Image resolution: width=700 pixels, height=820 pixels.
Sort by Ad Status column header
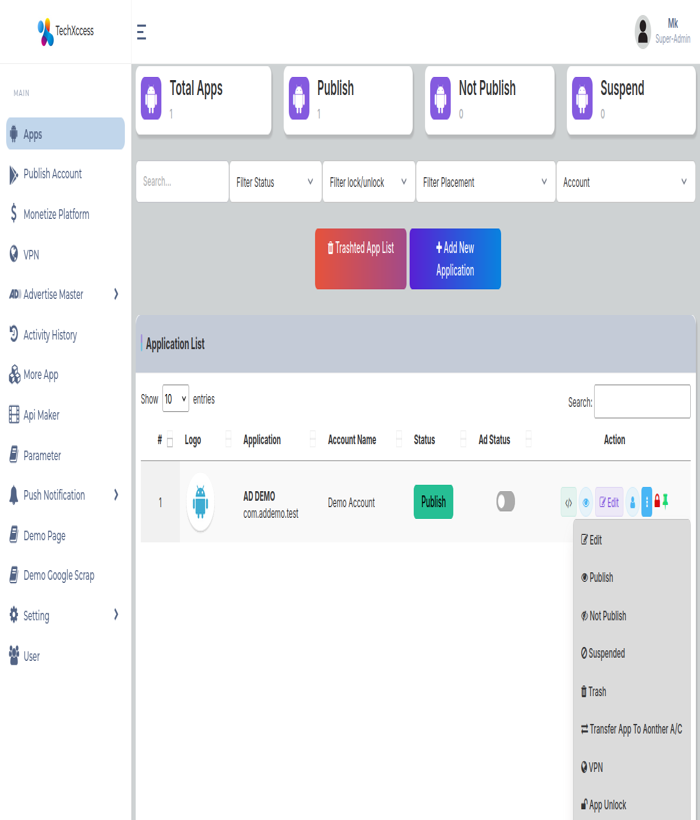point(495,440)
